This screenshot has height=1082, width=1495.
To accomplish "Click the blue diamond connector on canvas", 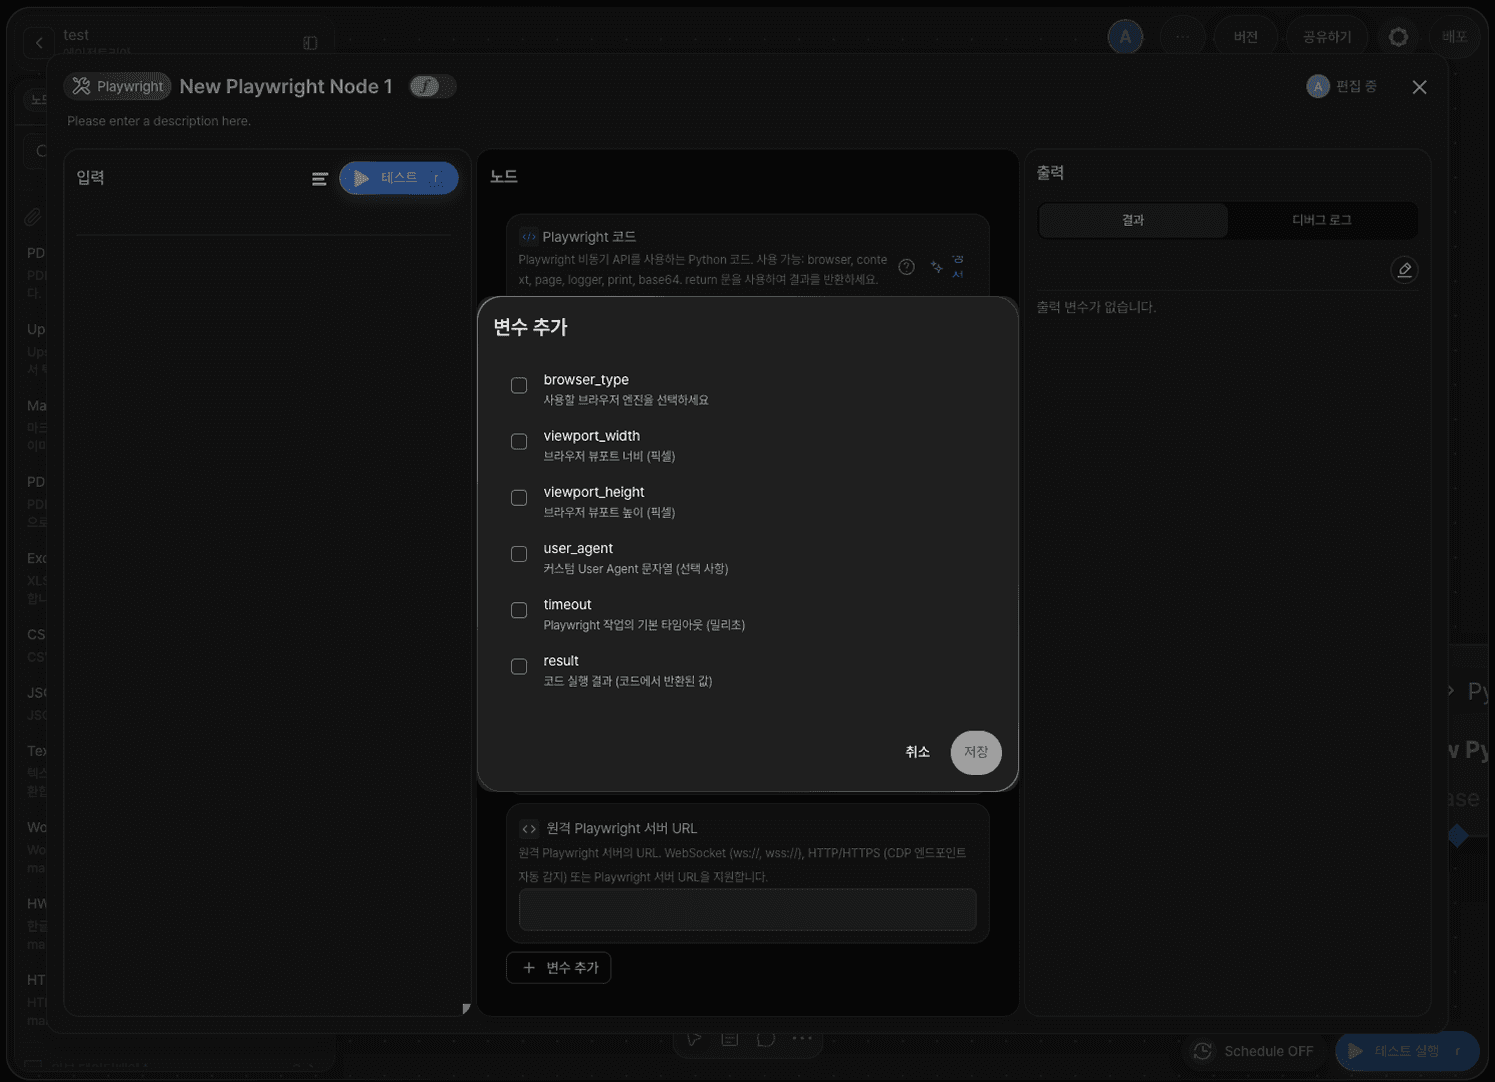I will pos(1458,835).
